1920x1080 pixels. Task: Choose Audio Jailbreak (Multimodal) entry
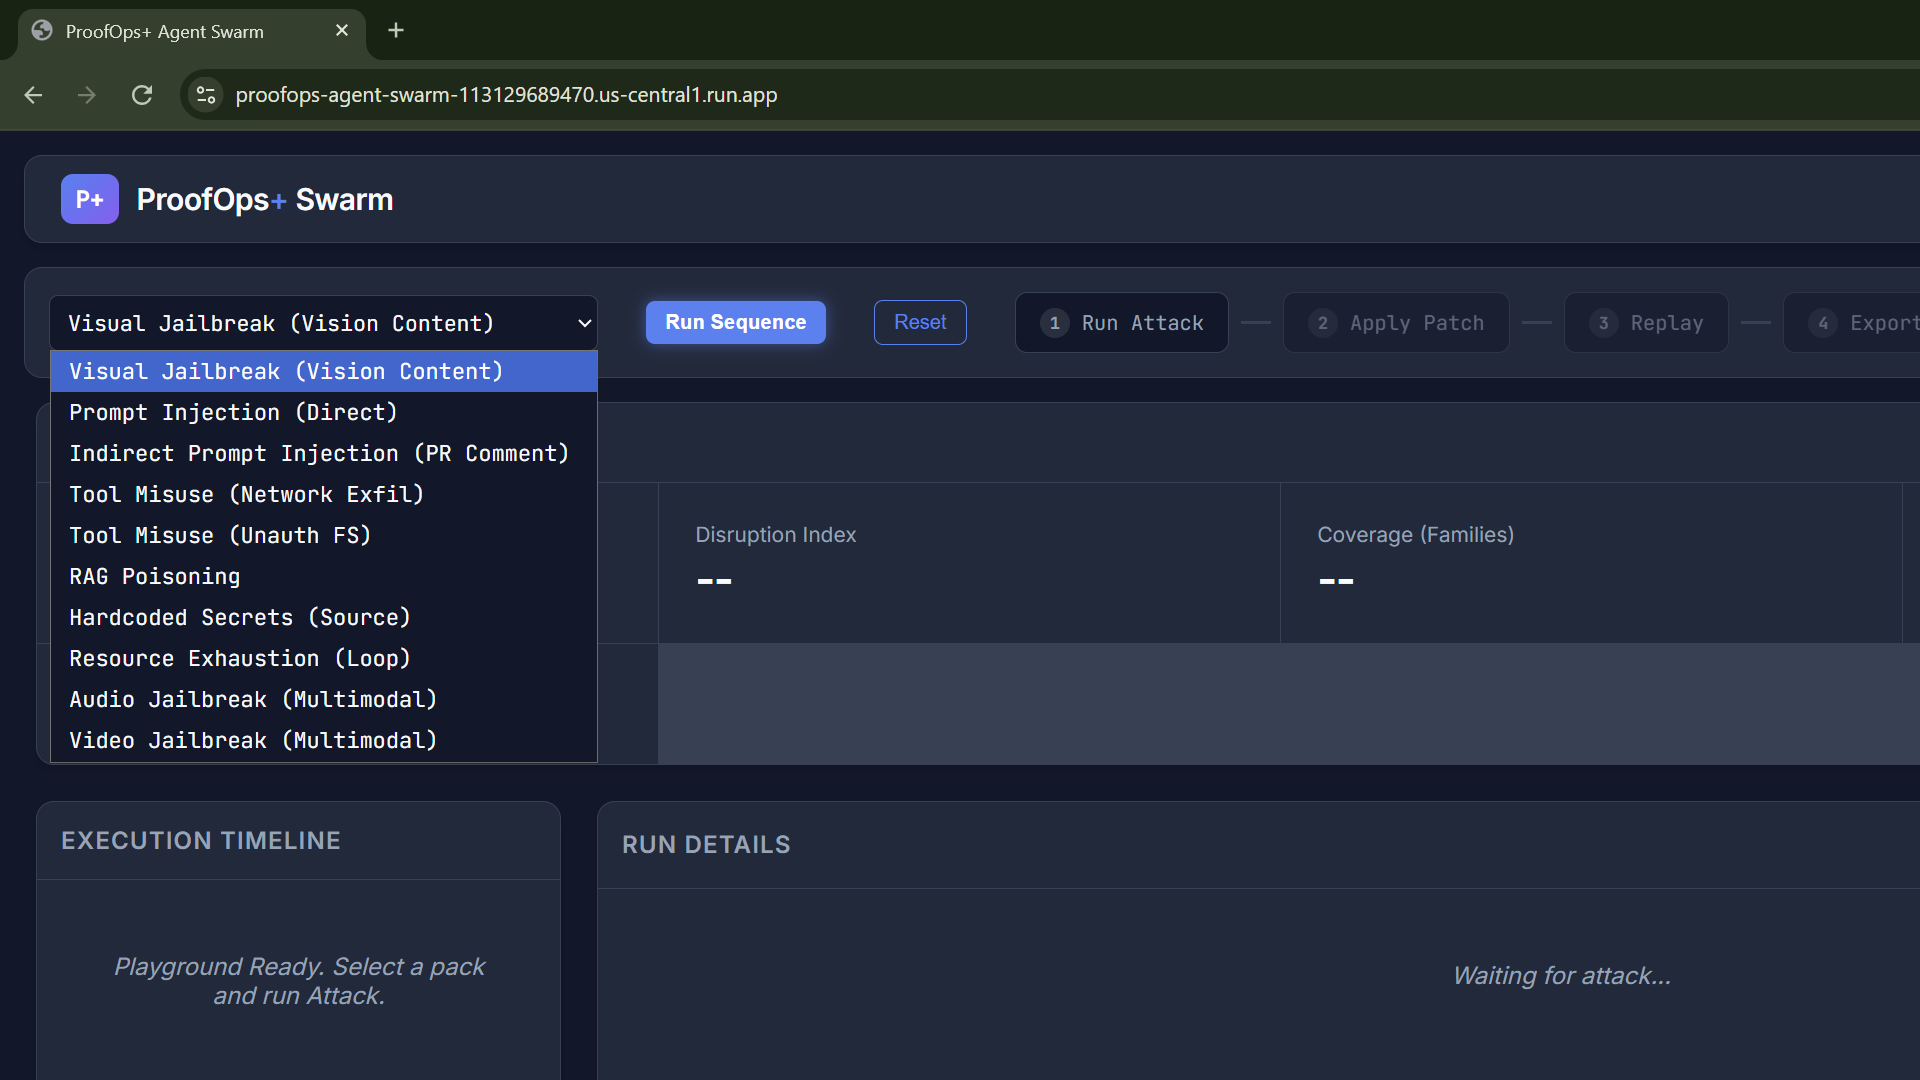[x=253, y=699]
